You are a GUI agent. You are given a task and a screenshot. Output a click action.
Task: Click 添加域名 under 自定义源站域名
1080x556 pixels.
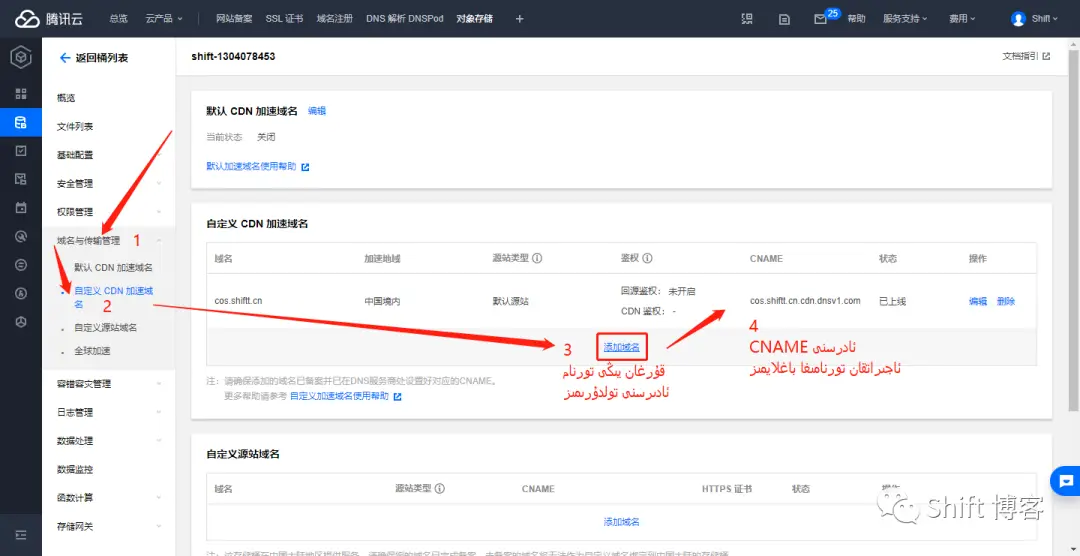(621, 522)
